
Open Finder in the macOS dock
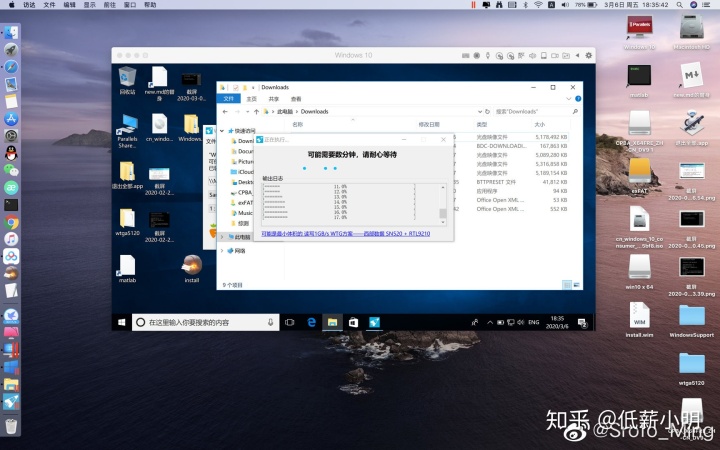pyautogui.click(x=11, y=32)
